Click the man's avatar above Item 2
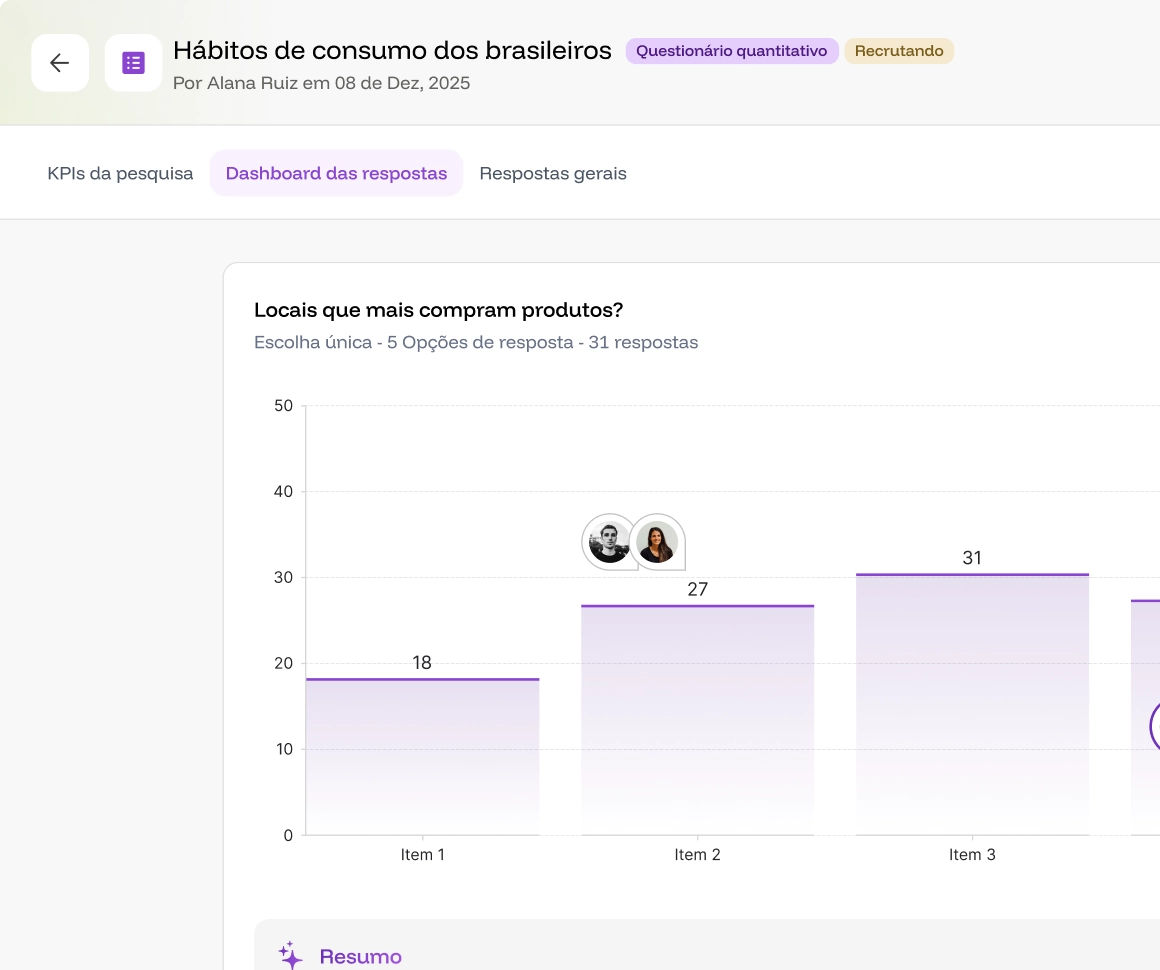 tap(608, 542)
